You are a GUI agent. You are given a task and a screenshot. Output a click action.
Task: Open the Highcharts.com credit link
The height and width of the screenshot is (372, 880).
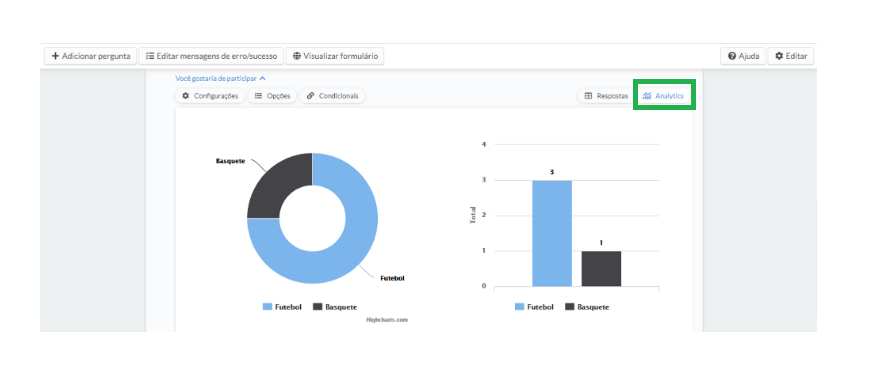click(x=387, y=320)
